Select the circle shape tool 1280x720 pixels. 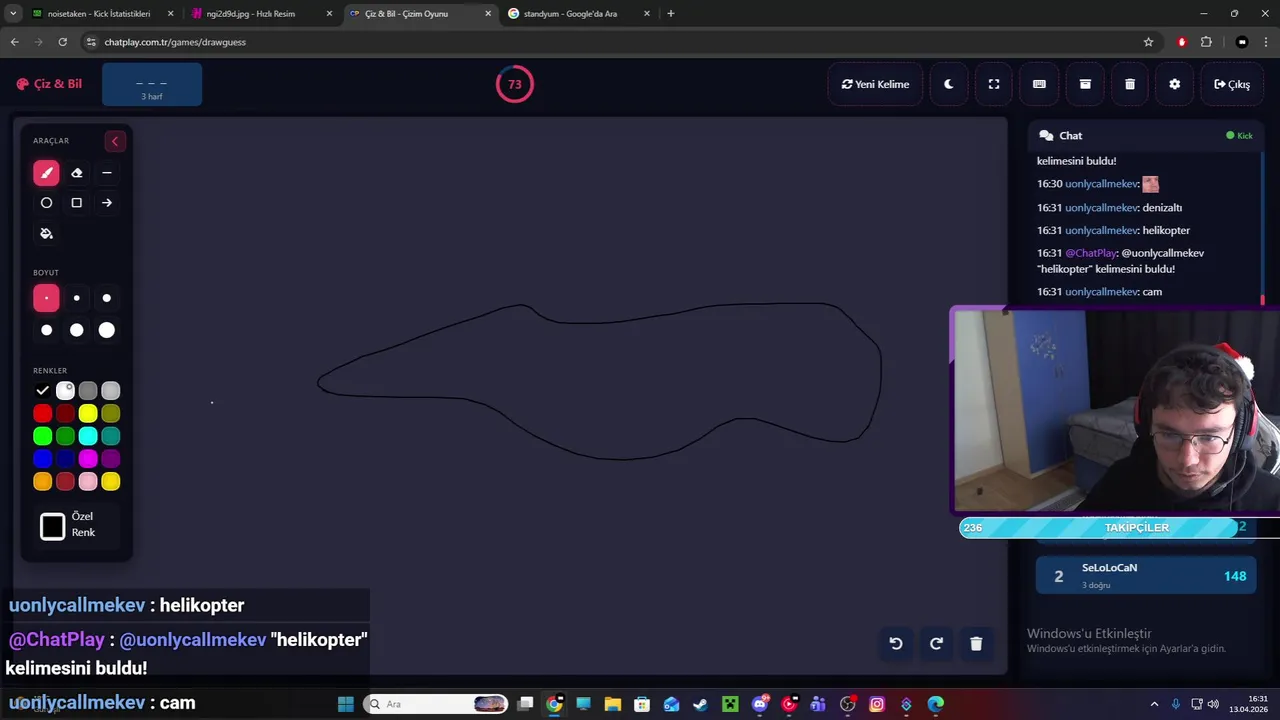pos(46,203)
